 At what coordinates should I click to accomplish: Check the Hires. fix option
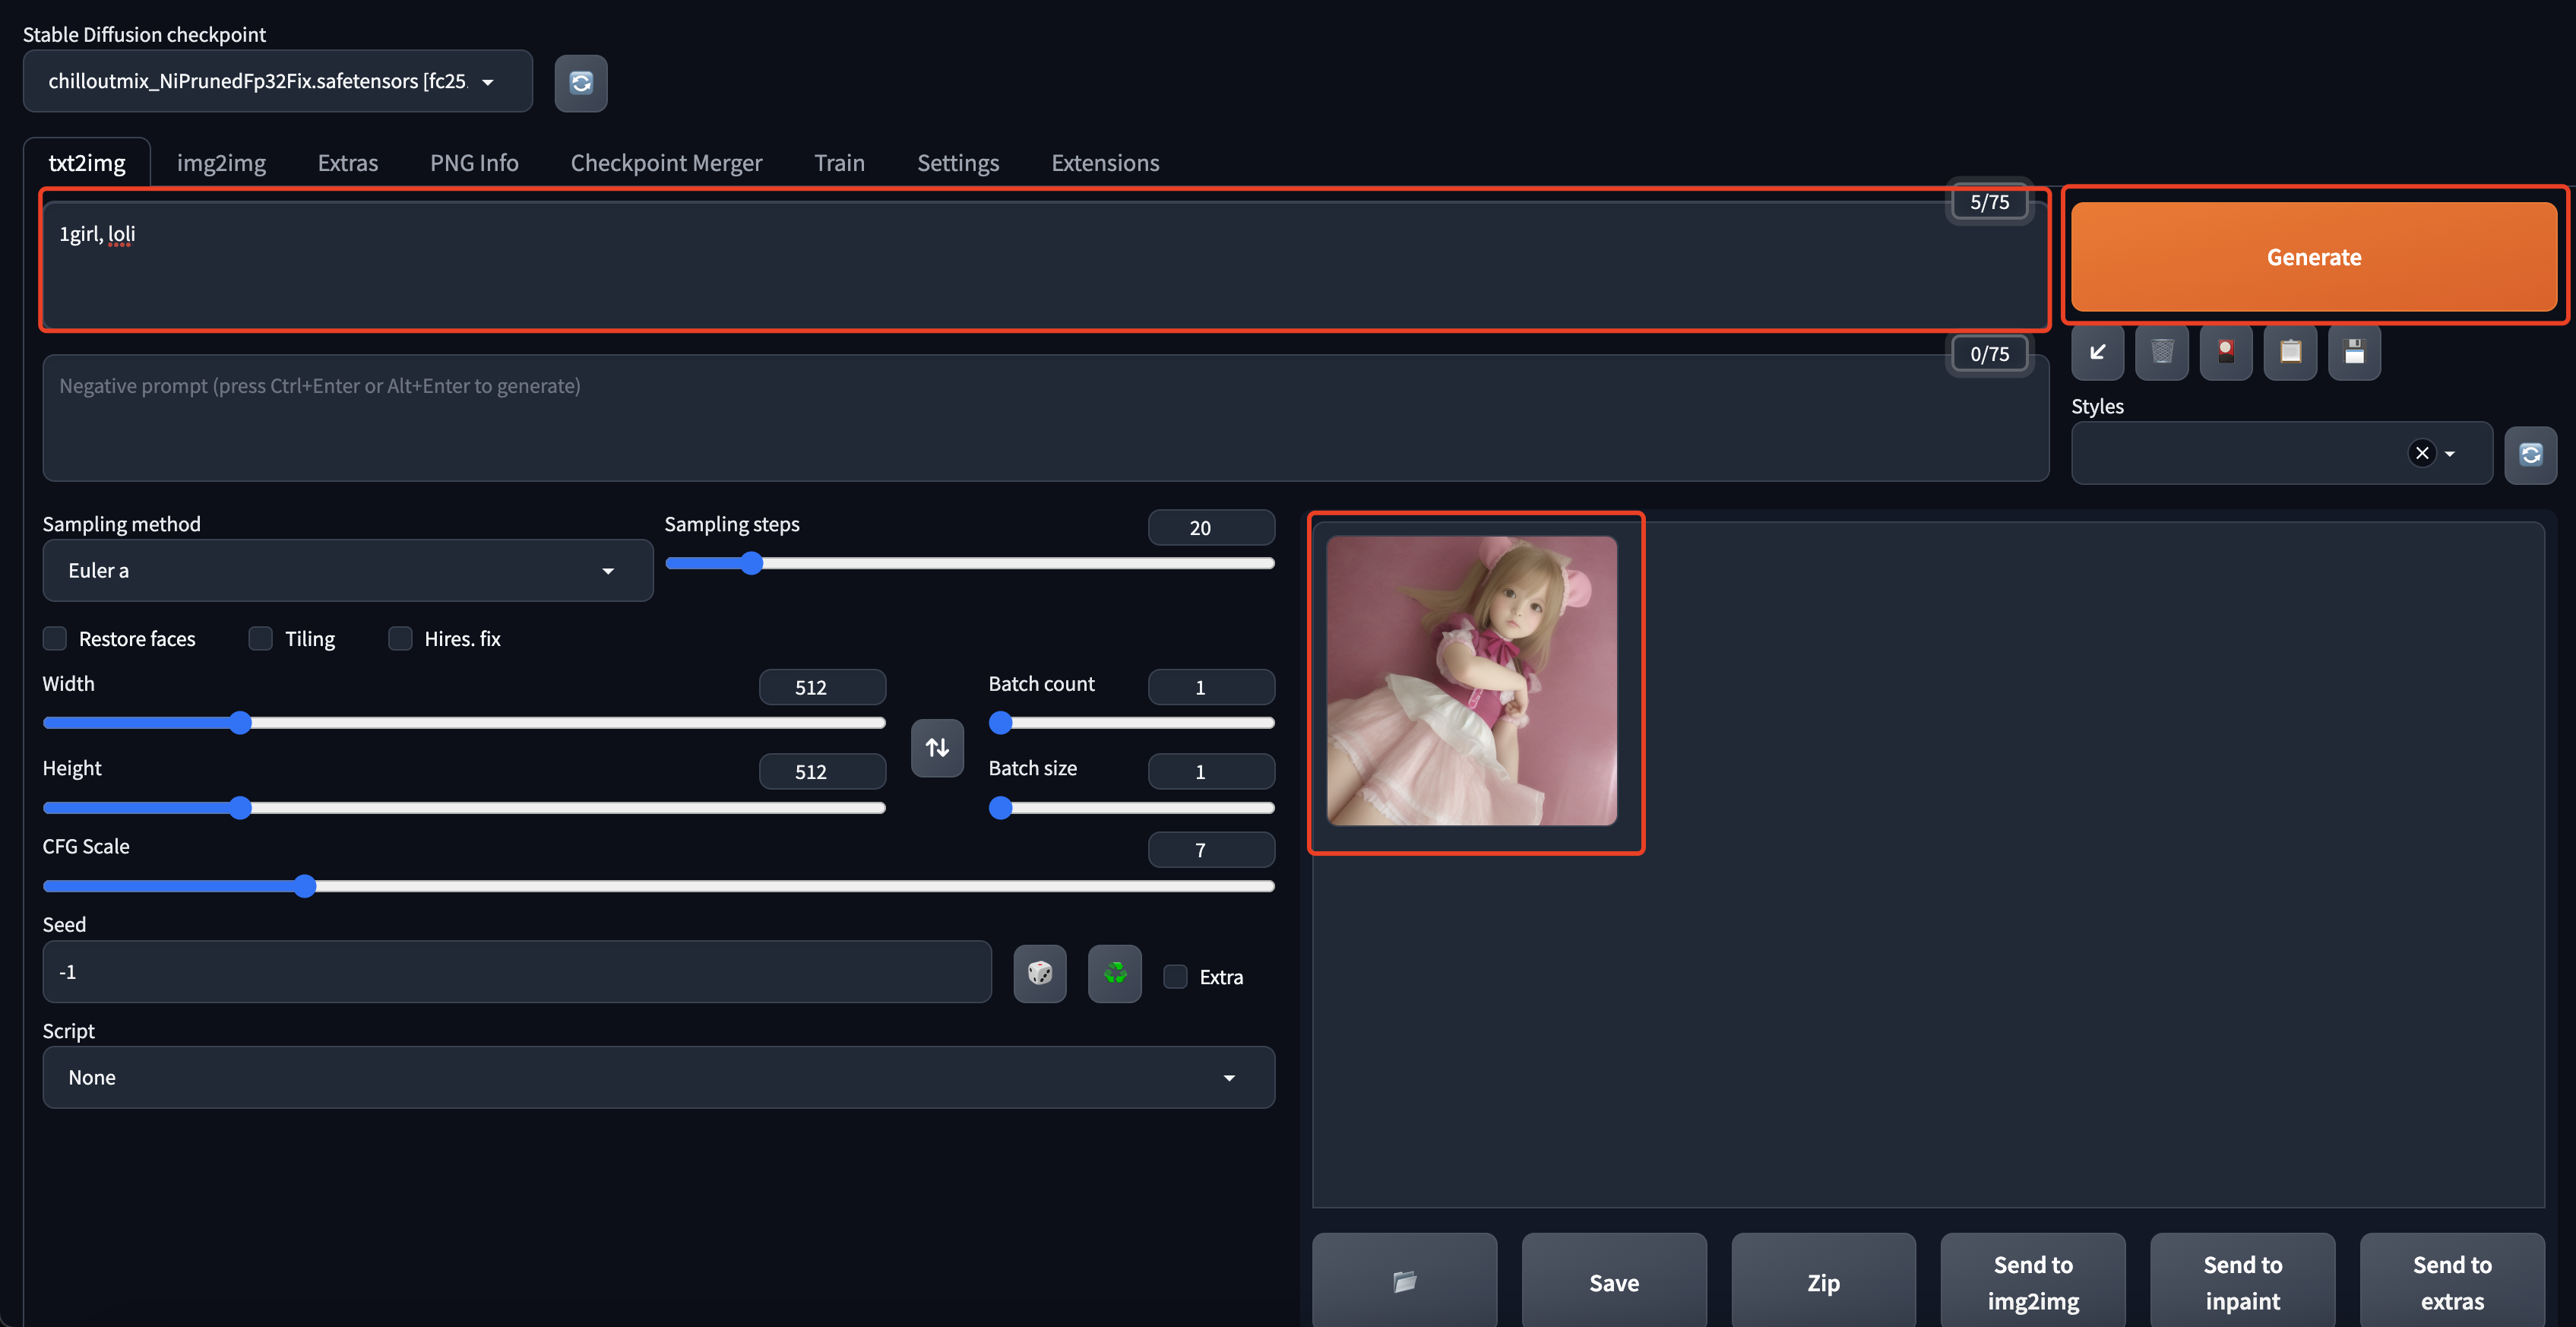pyautogui.click(x=400, y=639)
